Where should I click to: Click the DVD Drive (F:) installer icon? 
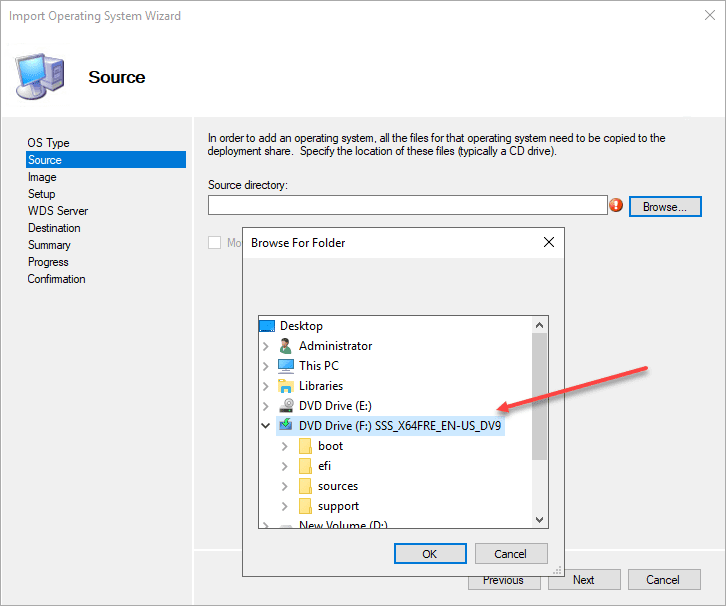point(286,425)
